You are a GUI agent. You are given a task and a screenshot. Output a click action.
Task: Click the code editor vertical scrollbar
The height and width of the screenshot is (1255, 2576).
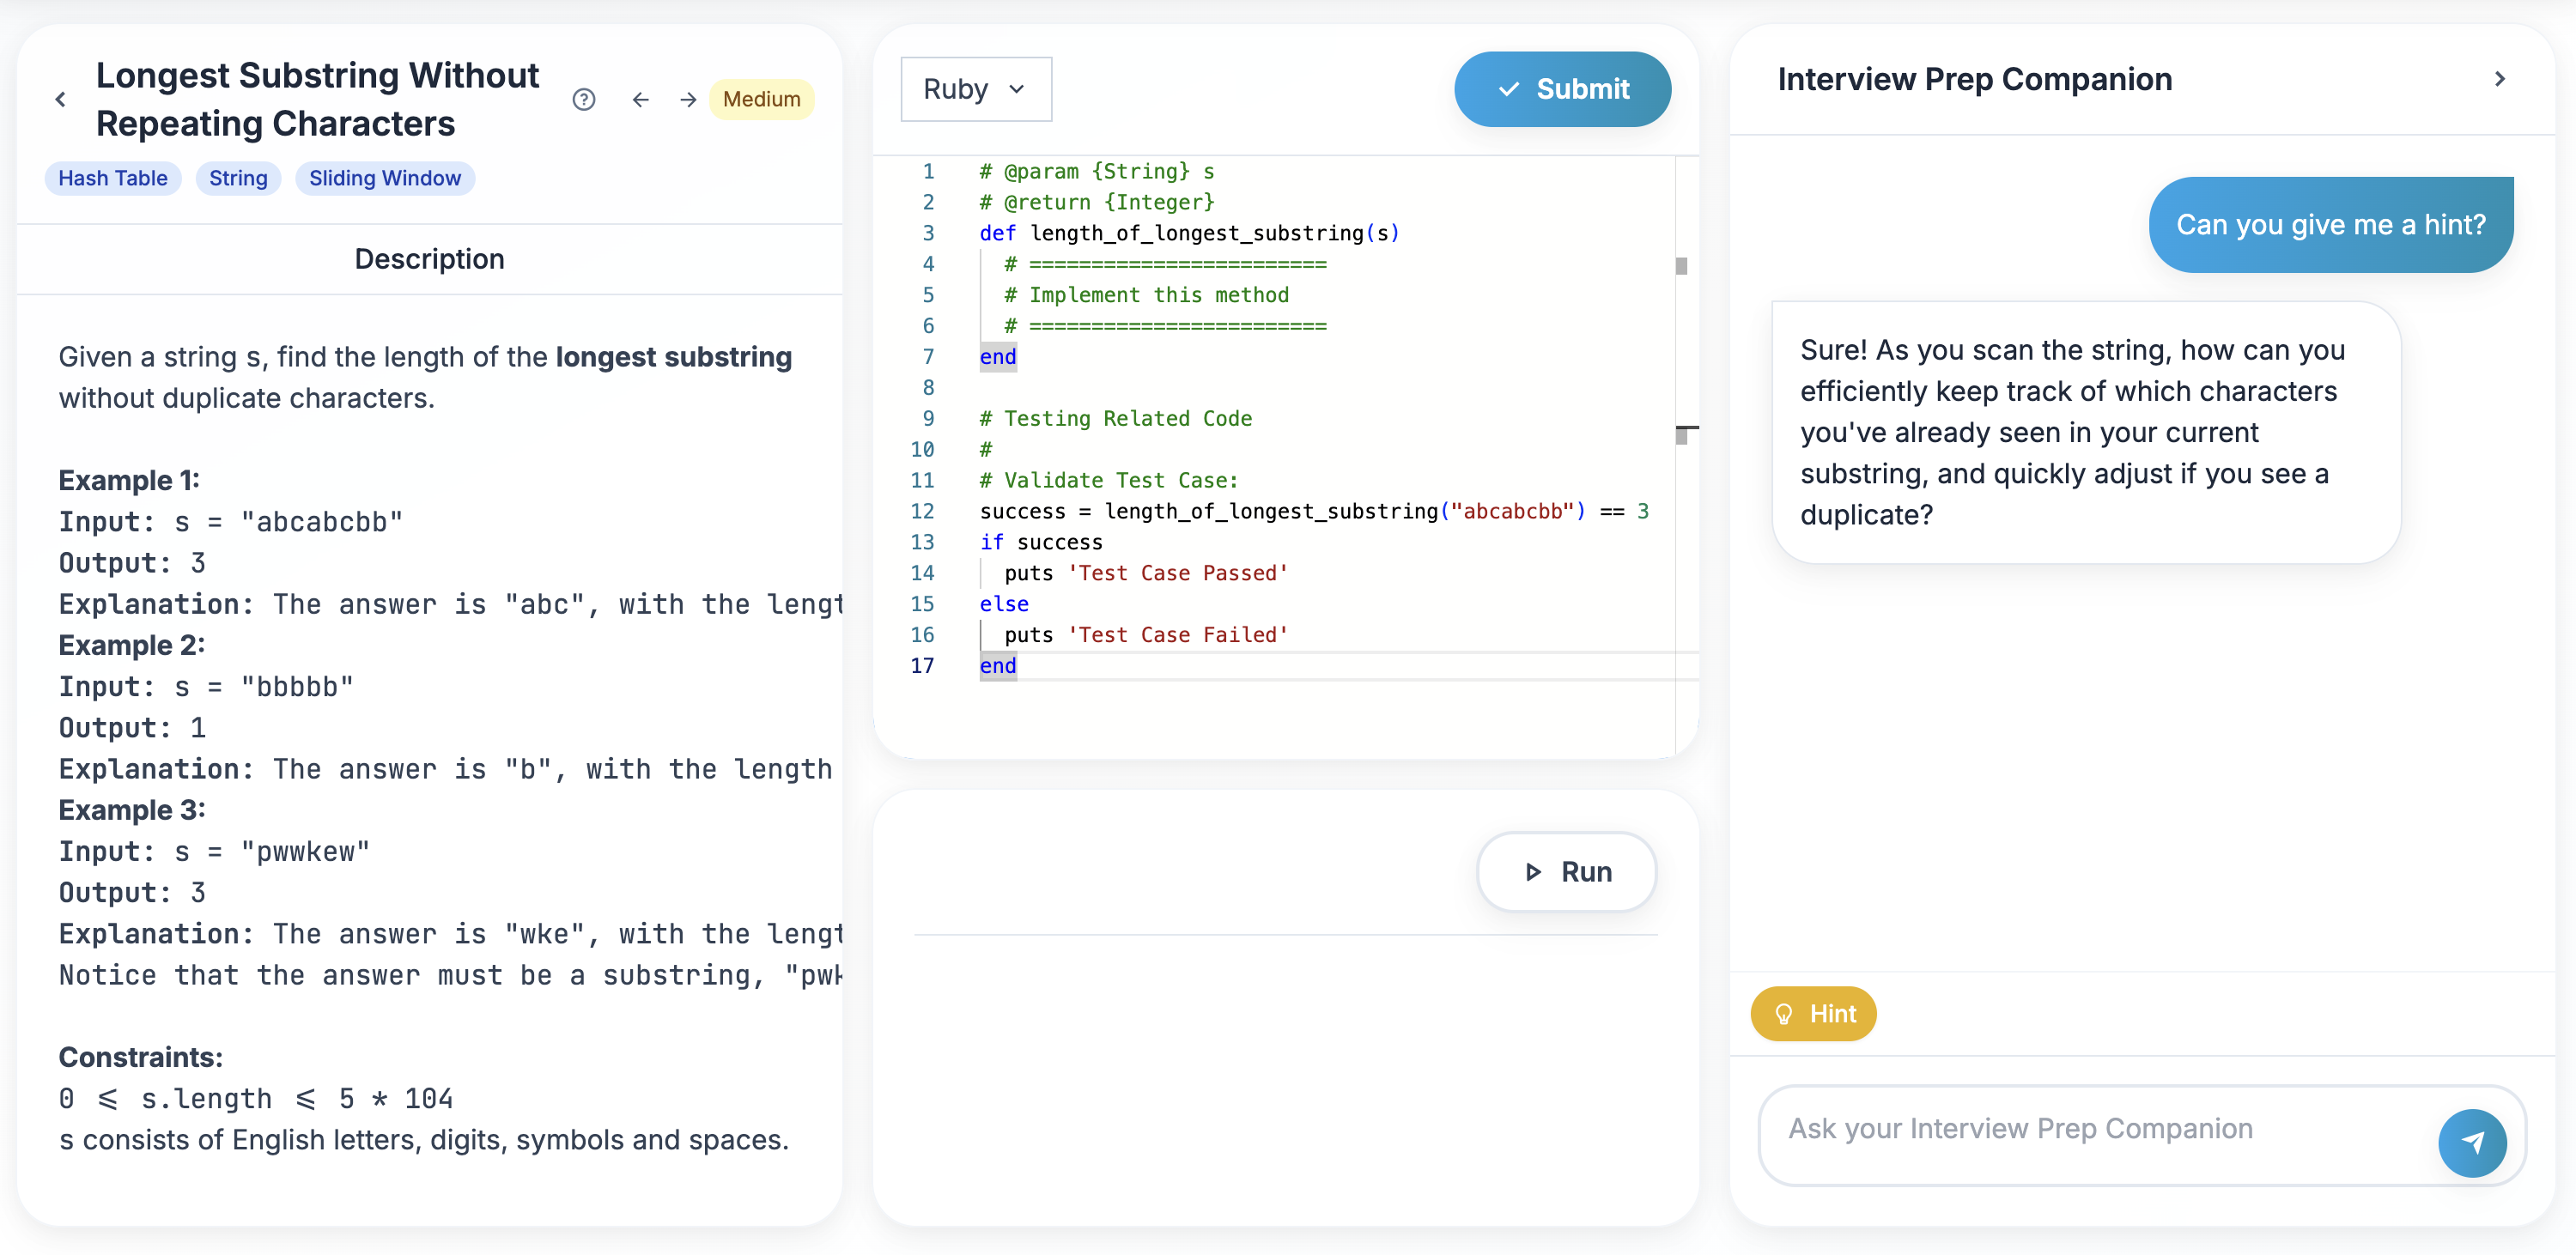[x=1681, y=266]
